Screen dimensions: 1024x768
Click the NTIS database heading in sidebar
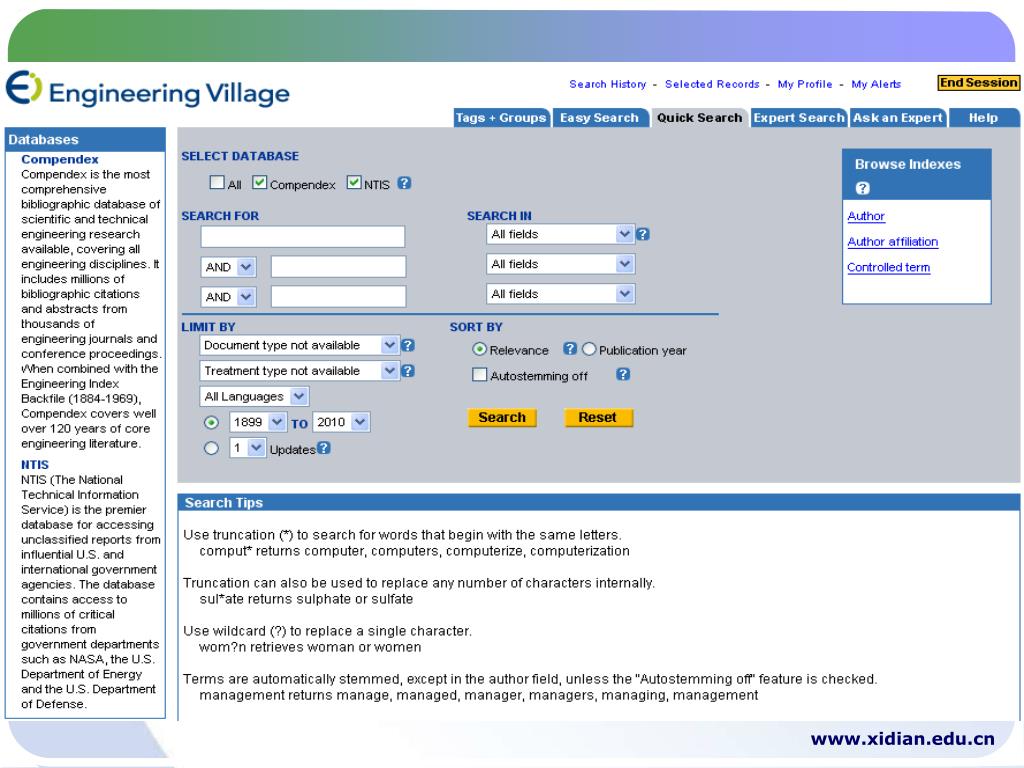pos(35,465)
